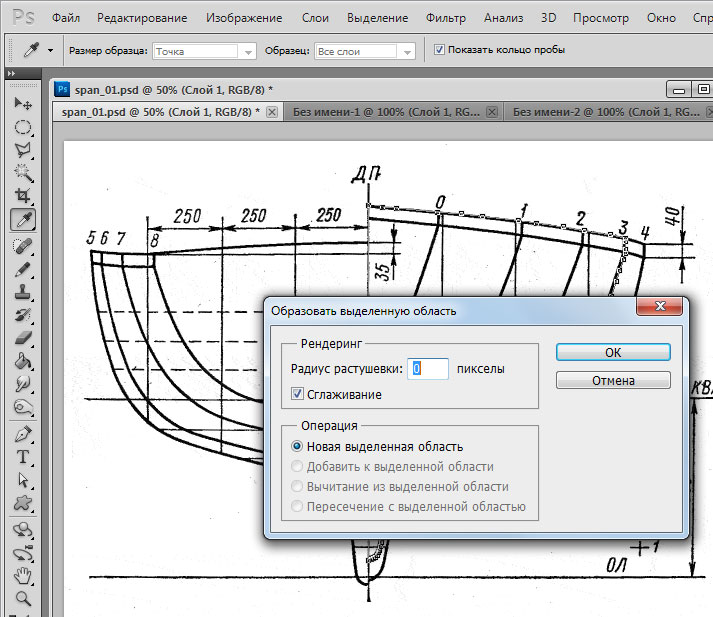This screenshot has width=713, height=617.
Task: Select the Magic Wand tool
Action: [22, 173]
